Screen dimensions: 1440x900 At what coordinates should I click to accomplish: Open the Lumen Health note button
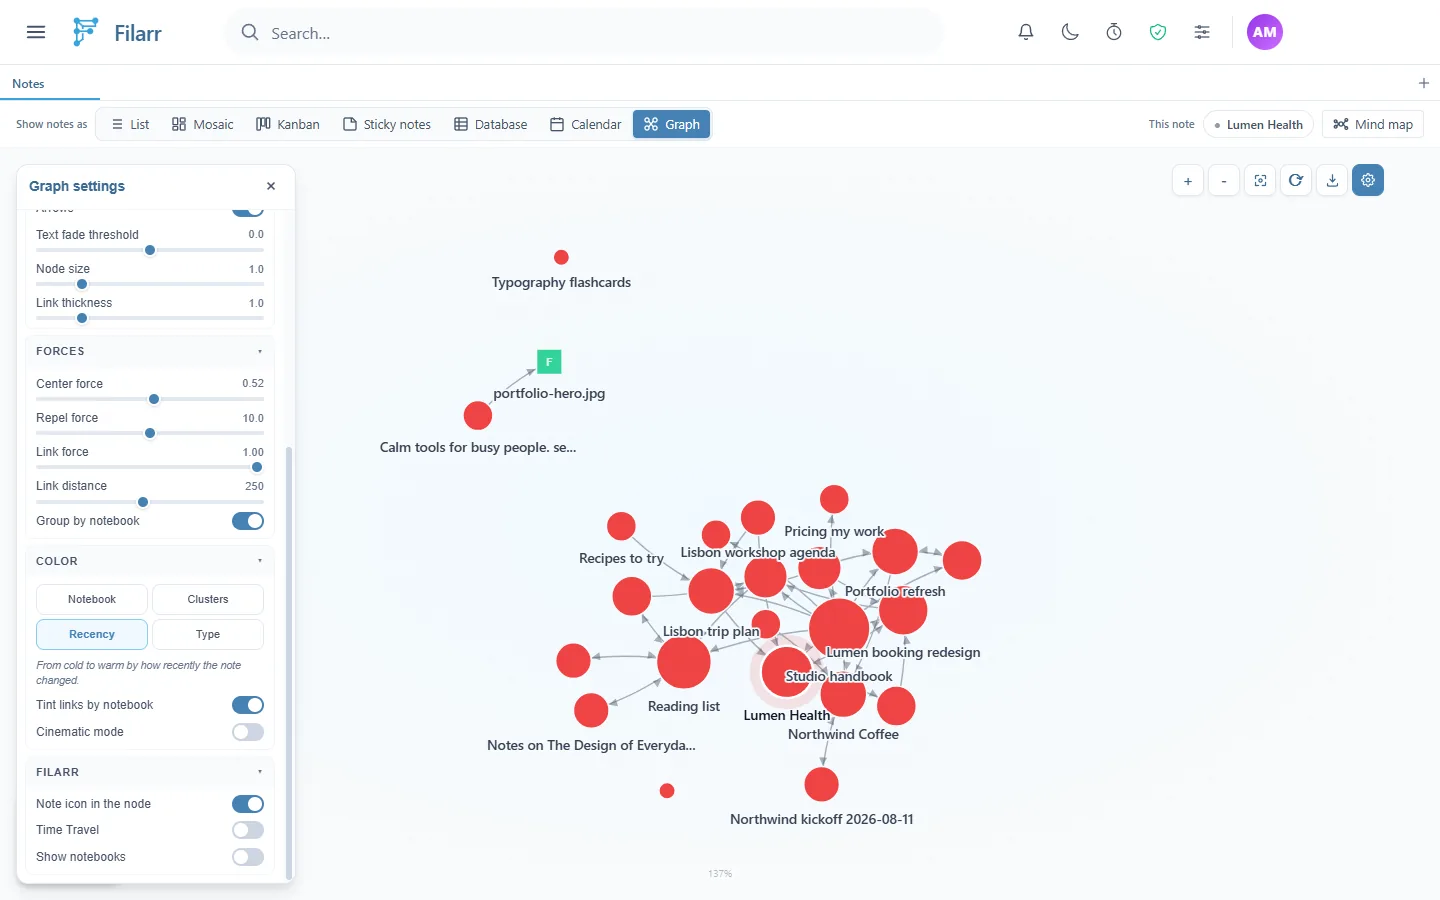click(1258, 124)
